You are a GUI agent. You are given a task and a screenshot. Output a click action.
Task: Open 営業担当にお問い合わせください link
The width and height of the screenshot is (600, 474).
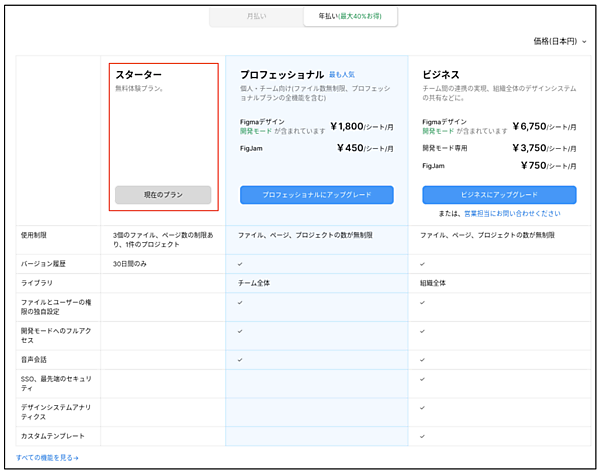[511, 214]
